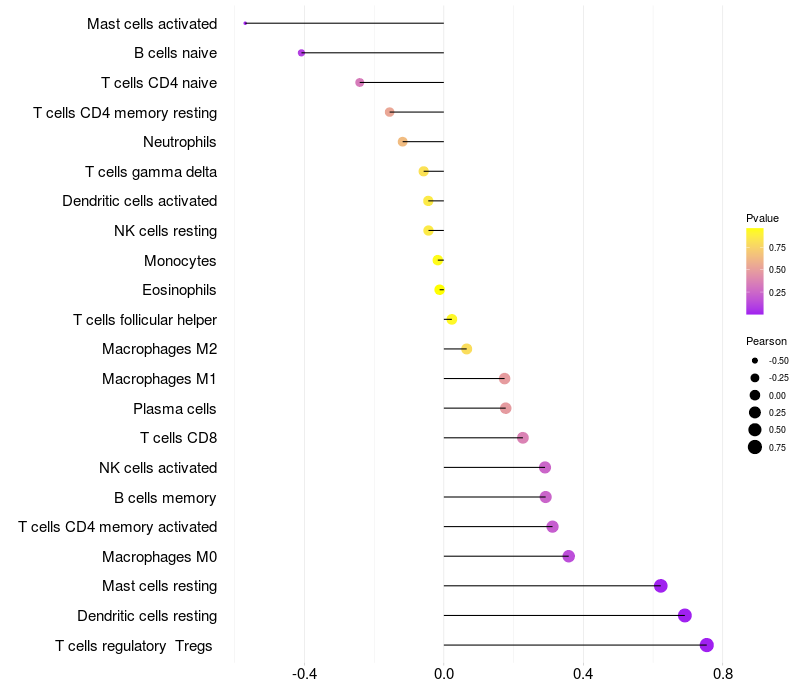The height and width of the screenshot is (700, 800).
Task: Select the B cells naive dot
Action: [302, 53]
